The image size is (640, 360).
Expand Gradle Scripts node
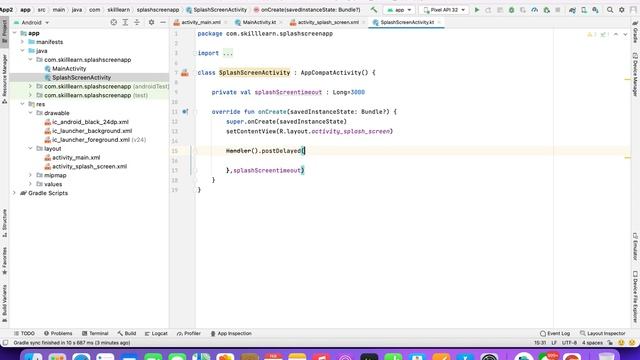(x=15, y=193)
